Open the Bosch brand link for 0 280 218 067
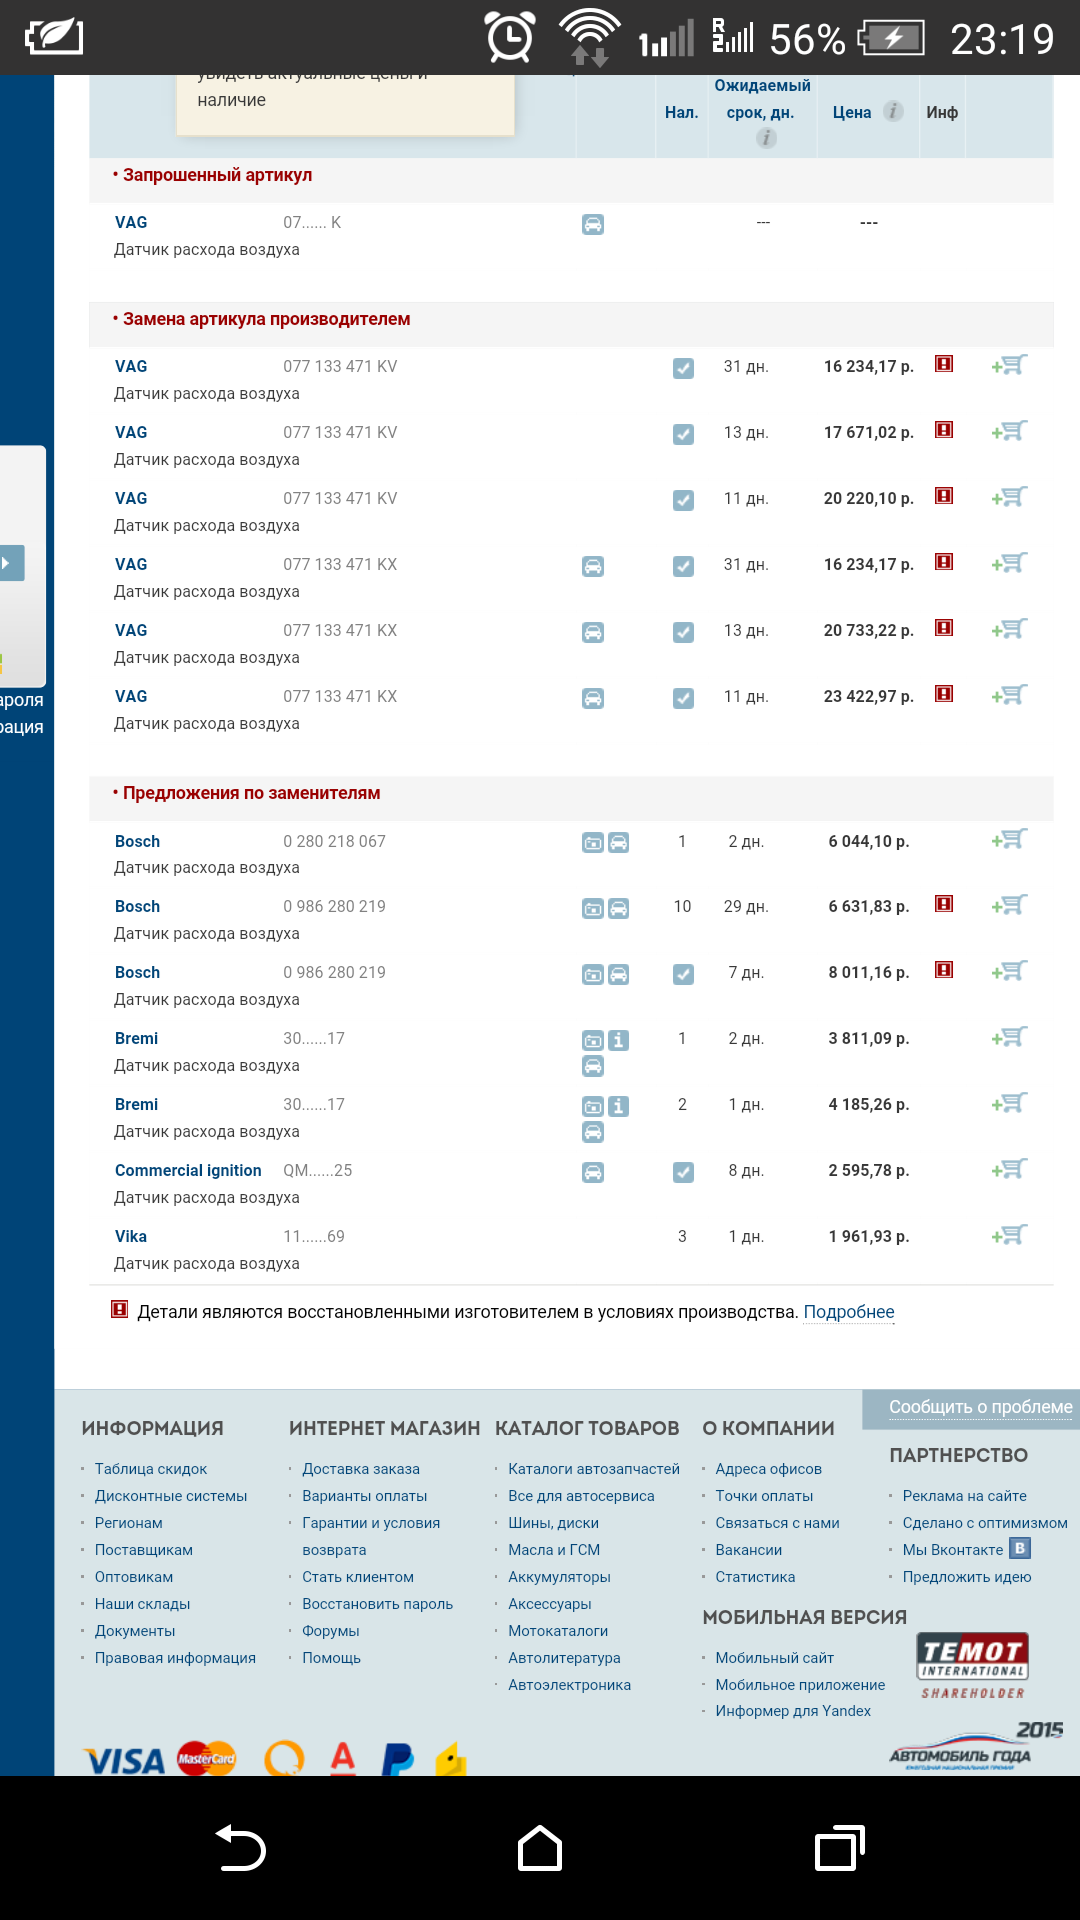1080x1920 pixels. tap(137, 841)
